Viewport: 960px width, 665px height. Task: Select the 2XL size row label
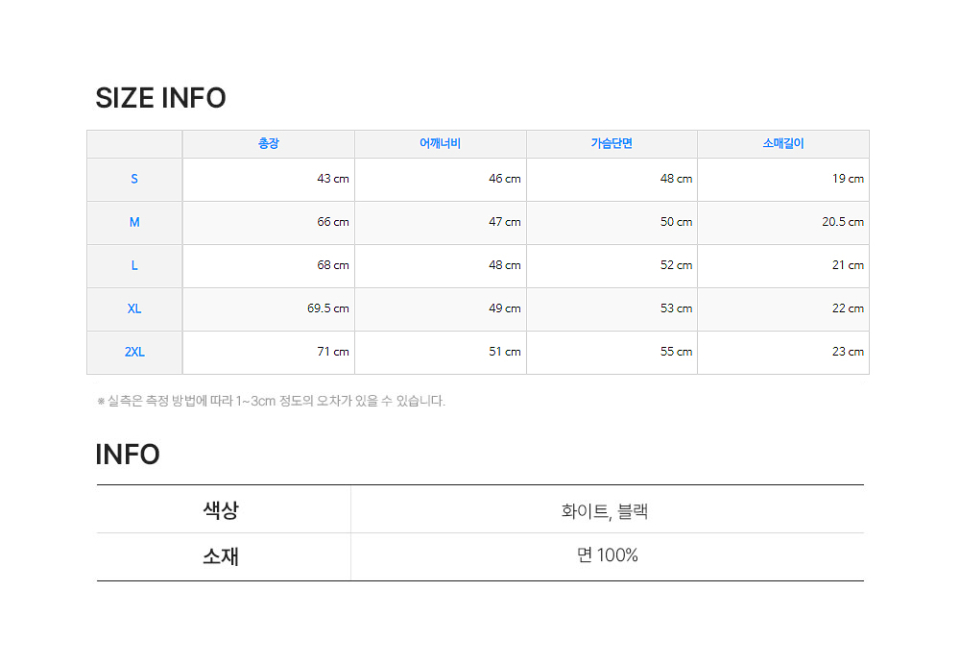[134, 352]
